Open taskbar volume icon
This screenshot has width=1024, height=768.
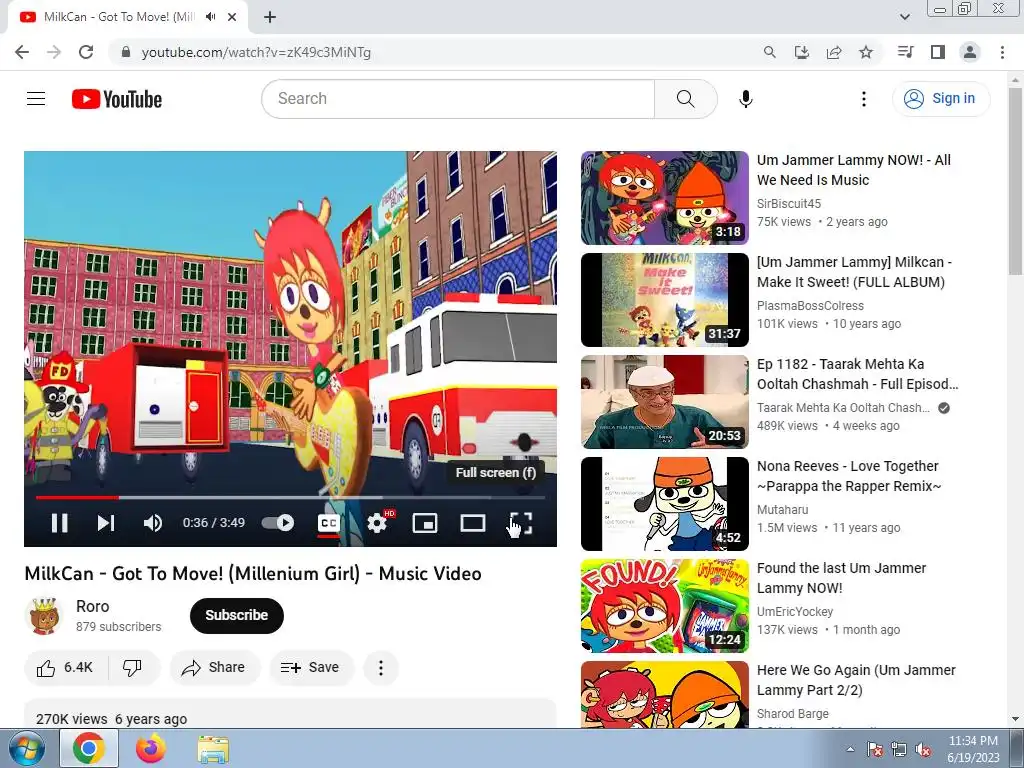[923, 750]
